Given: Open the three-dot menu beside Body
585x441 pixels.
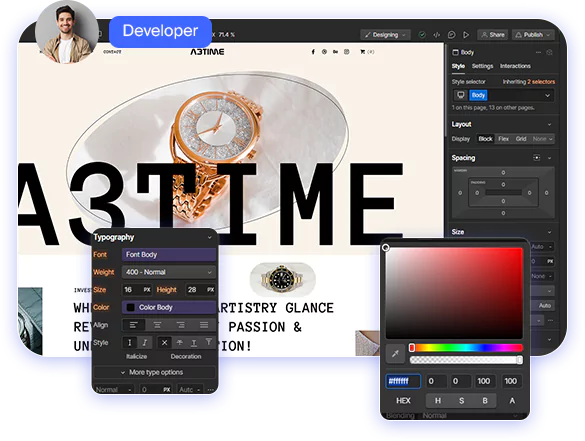Looking at the screenshot, I should (x=538, y=52).
